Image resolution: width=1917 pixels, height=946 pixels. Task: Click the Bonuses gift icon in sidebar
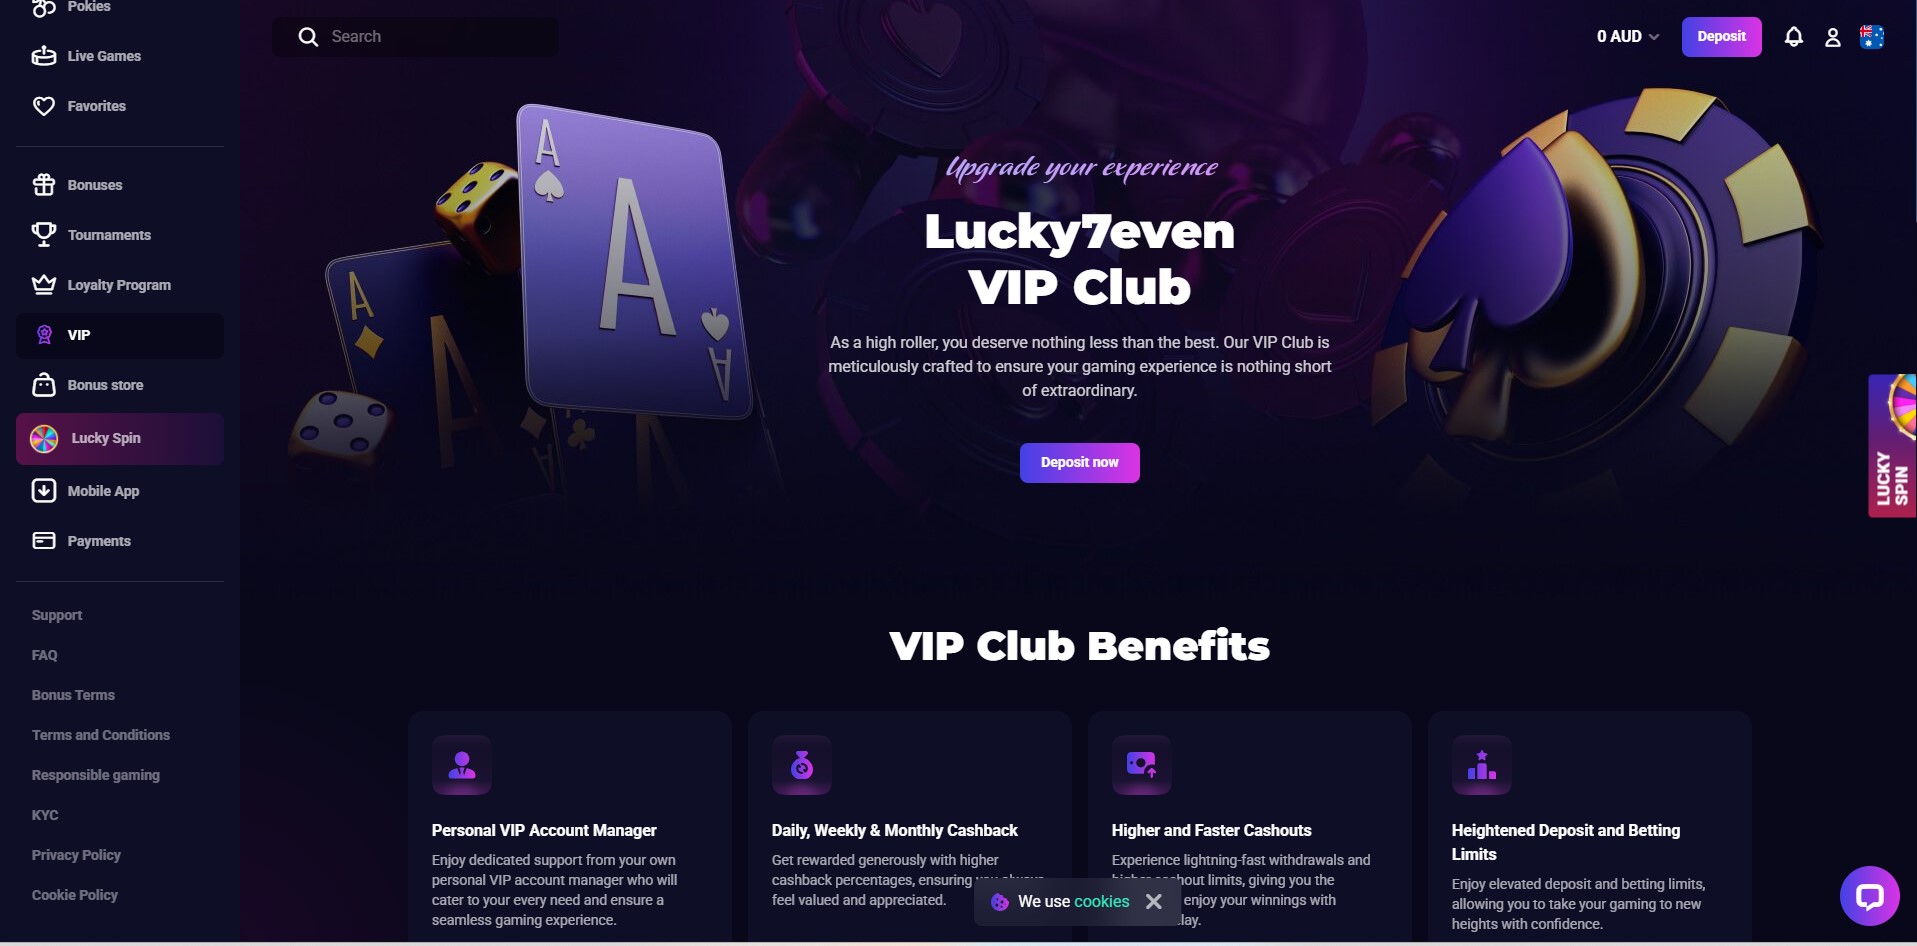coord(44,185)
